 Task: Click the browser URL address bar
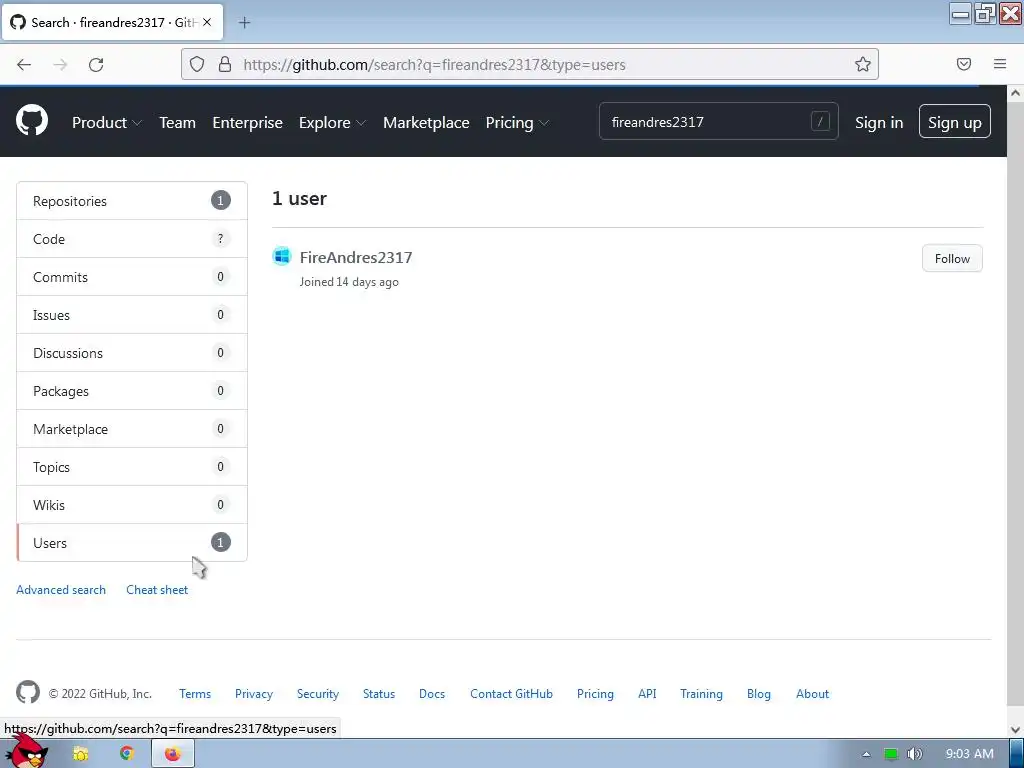click(x=529, y=64)
